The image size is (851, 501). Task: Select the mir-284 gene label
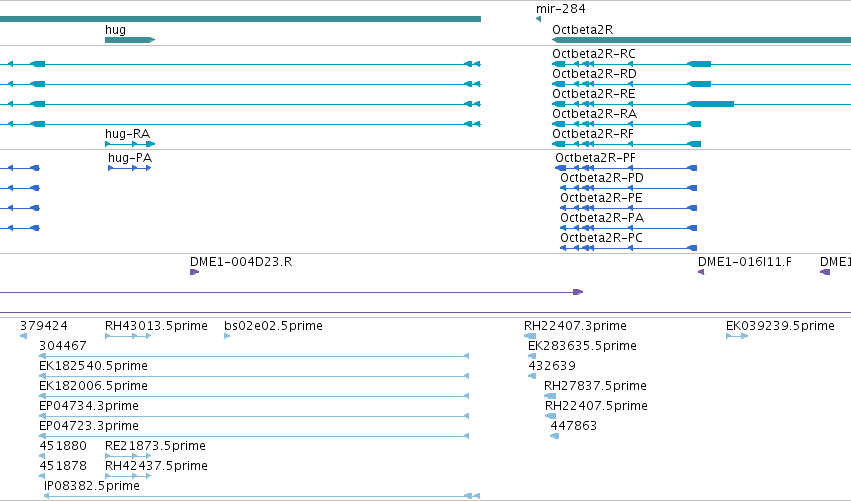pos(561,9)
